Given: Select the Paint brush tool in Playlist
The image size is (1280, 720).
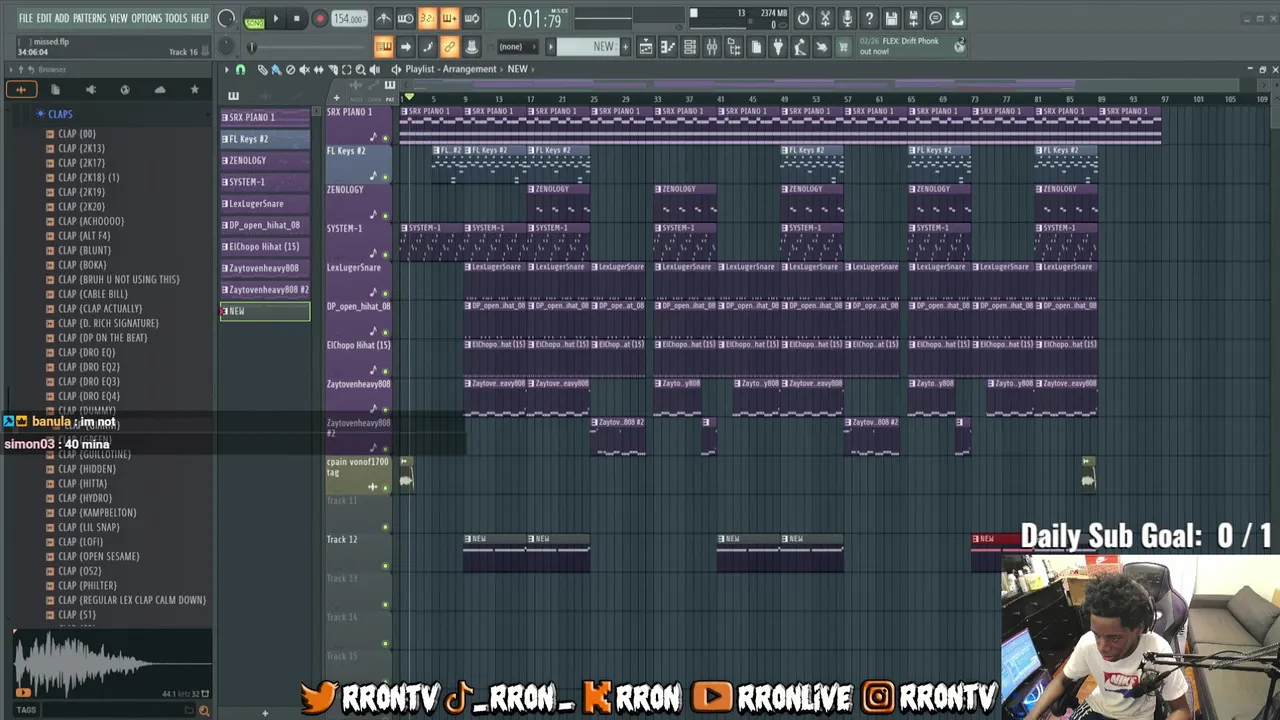Looking at the screenshot, I should 276,69.
